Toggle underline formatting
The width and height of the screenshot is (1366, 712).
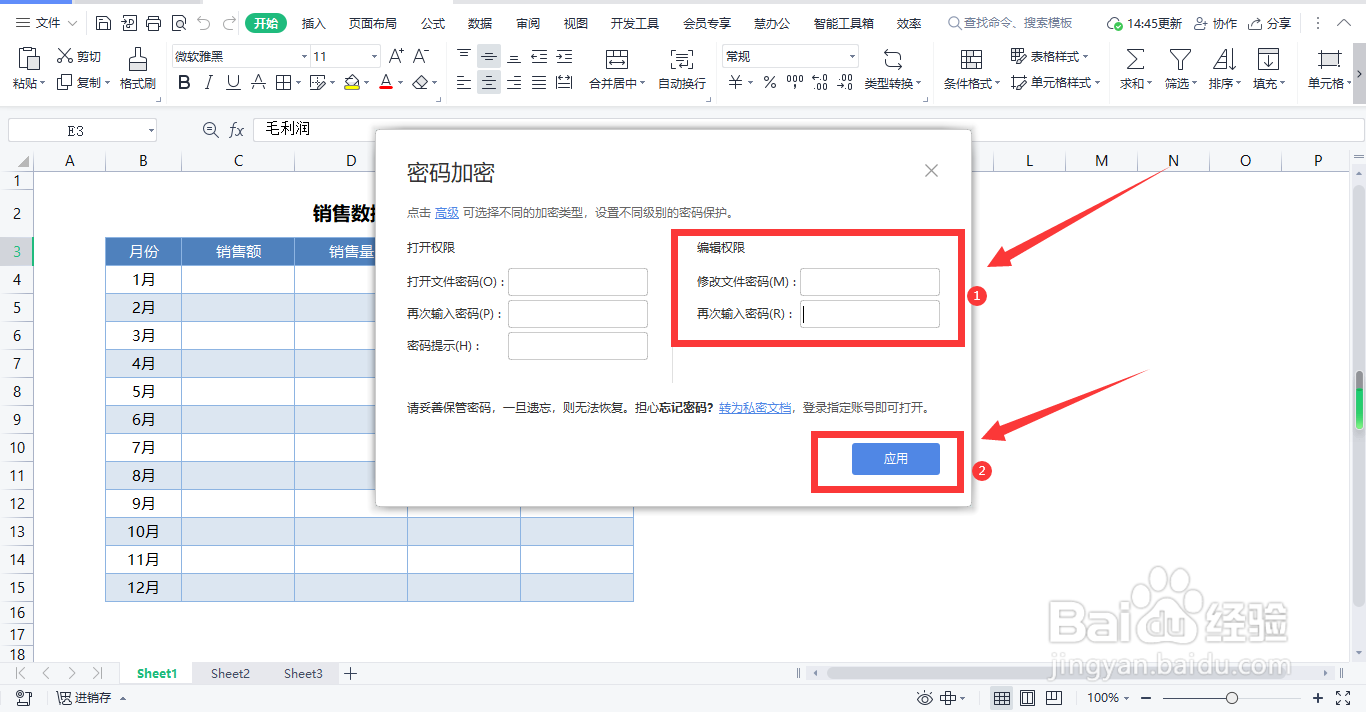tap(233, 83)
